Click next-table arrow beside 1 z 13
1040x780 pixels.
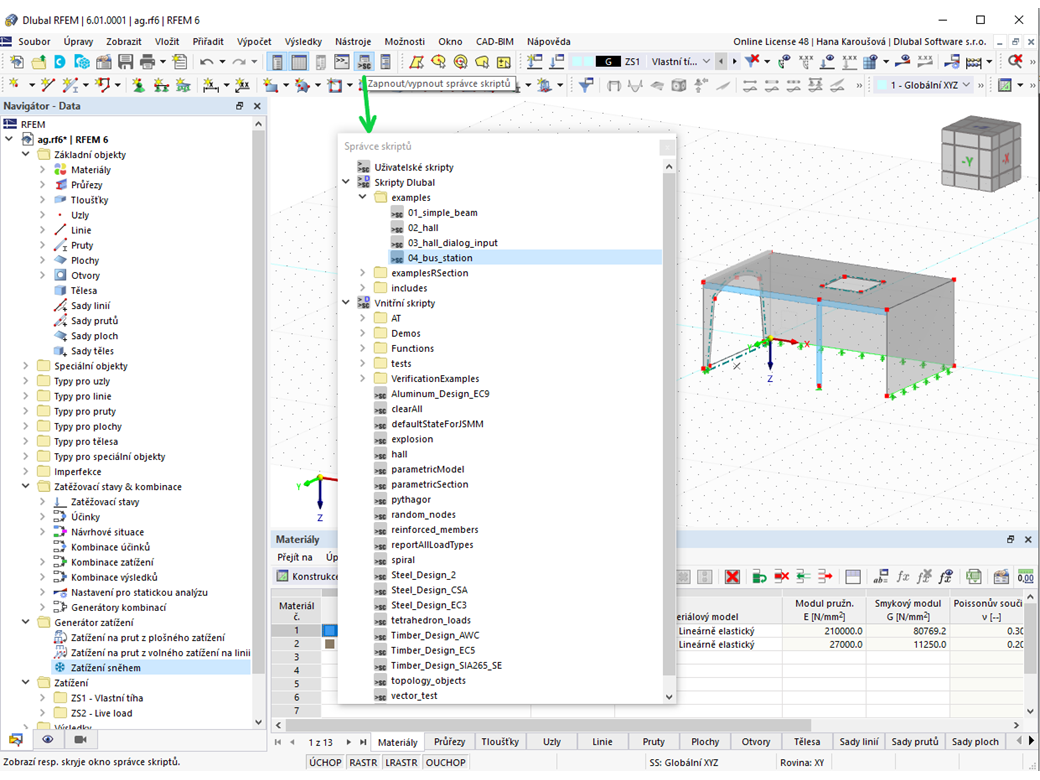[348, 742]
